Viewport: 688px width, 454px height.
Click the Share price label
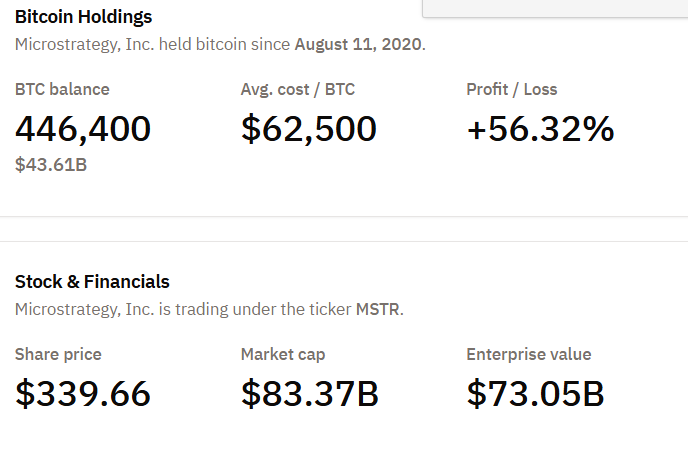[58, 354]
